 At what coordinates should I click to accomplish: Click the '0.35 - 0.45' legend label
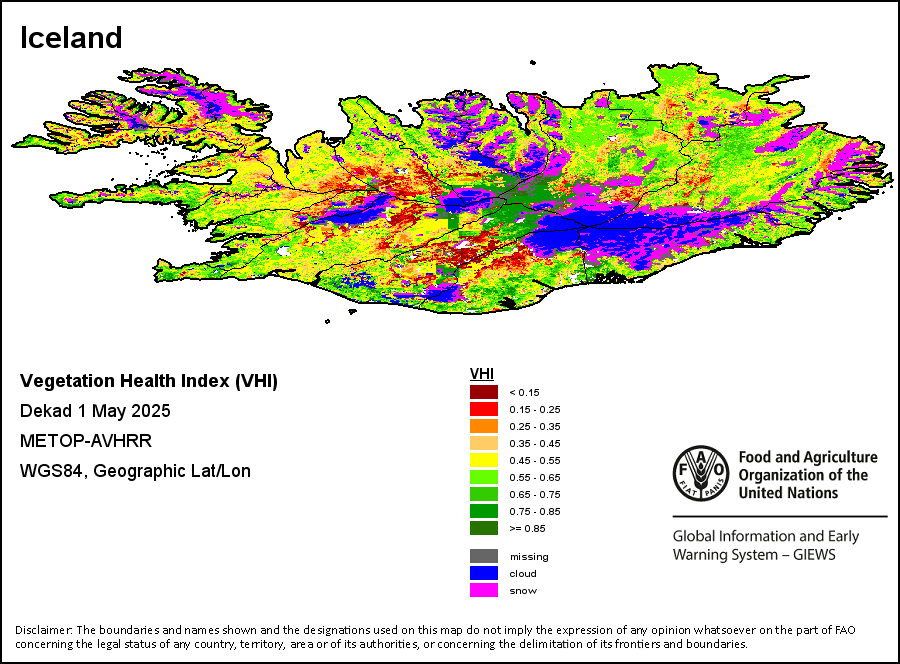click(x=535, y=444)
